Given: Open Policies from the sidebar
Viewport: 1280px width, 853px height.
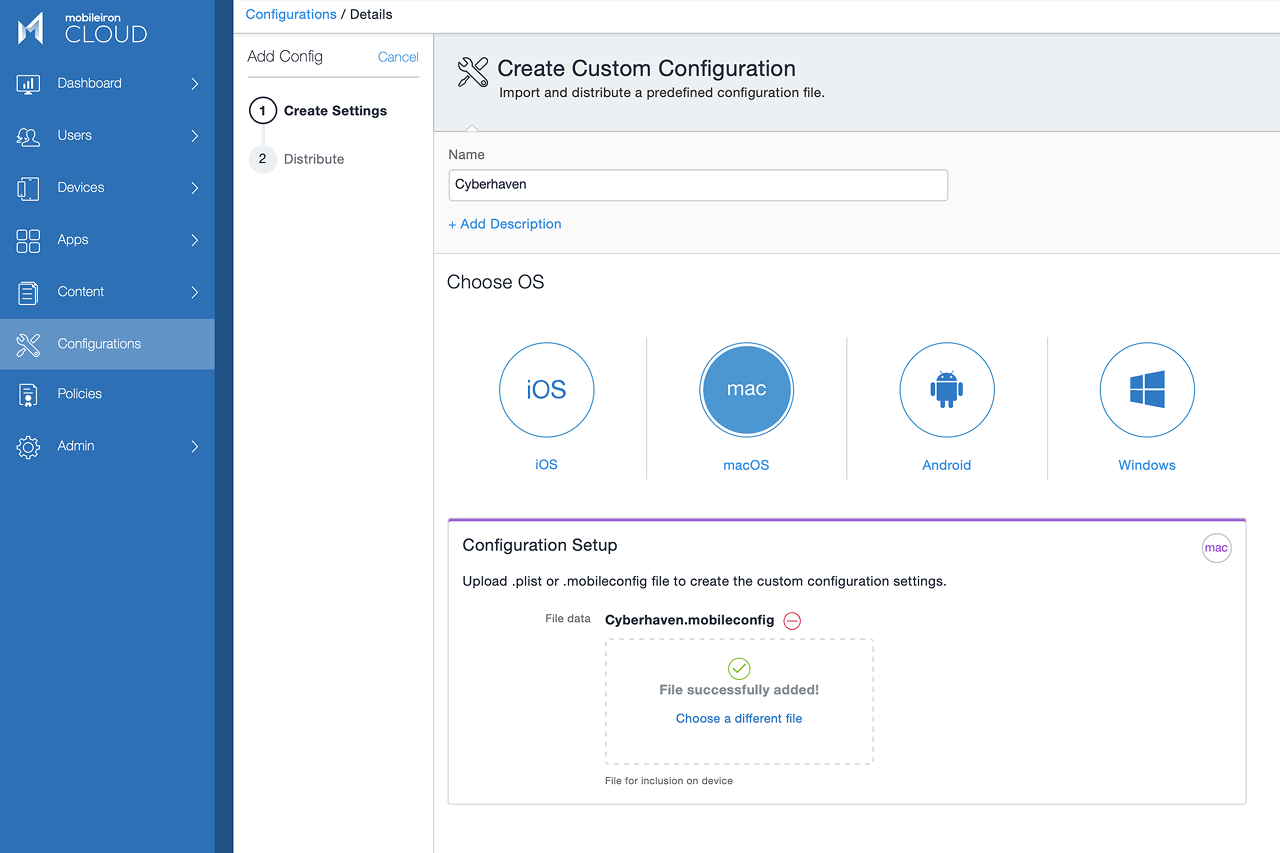Looking at the screenshot, I should (x=80, y=394).
